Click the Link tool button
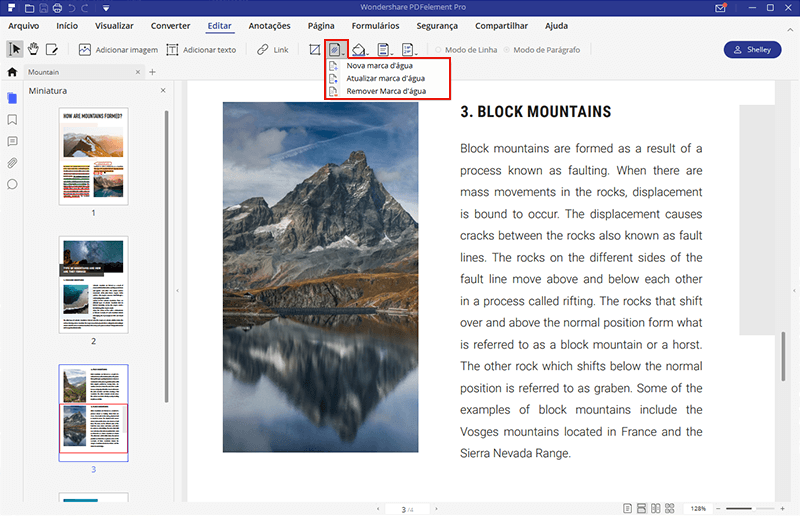Screen dimensions: 800x516 272,49
